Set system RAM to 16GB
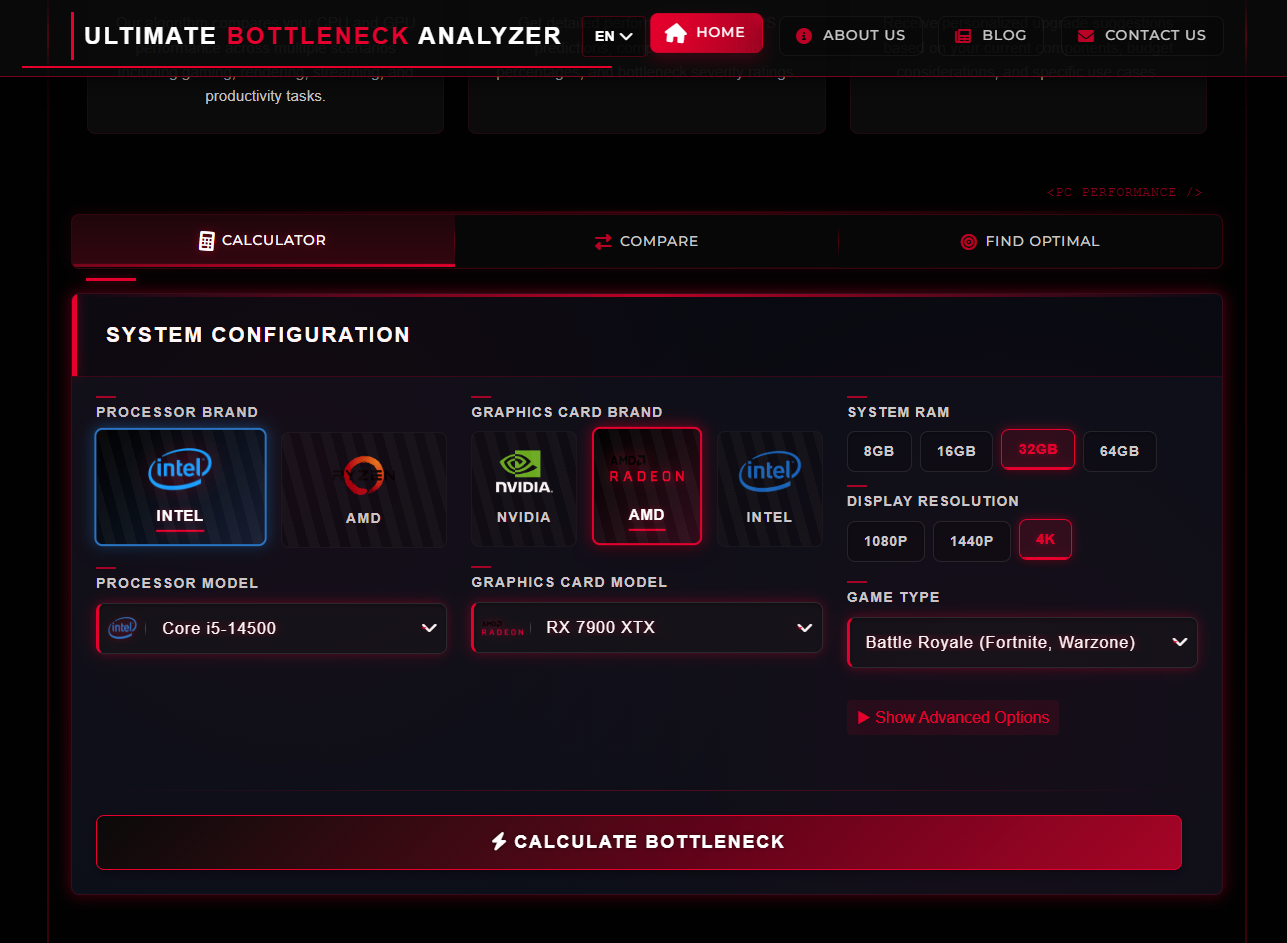Screen dimensions: 1287x943 click(x=956, y=451)
